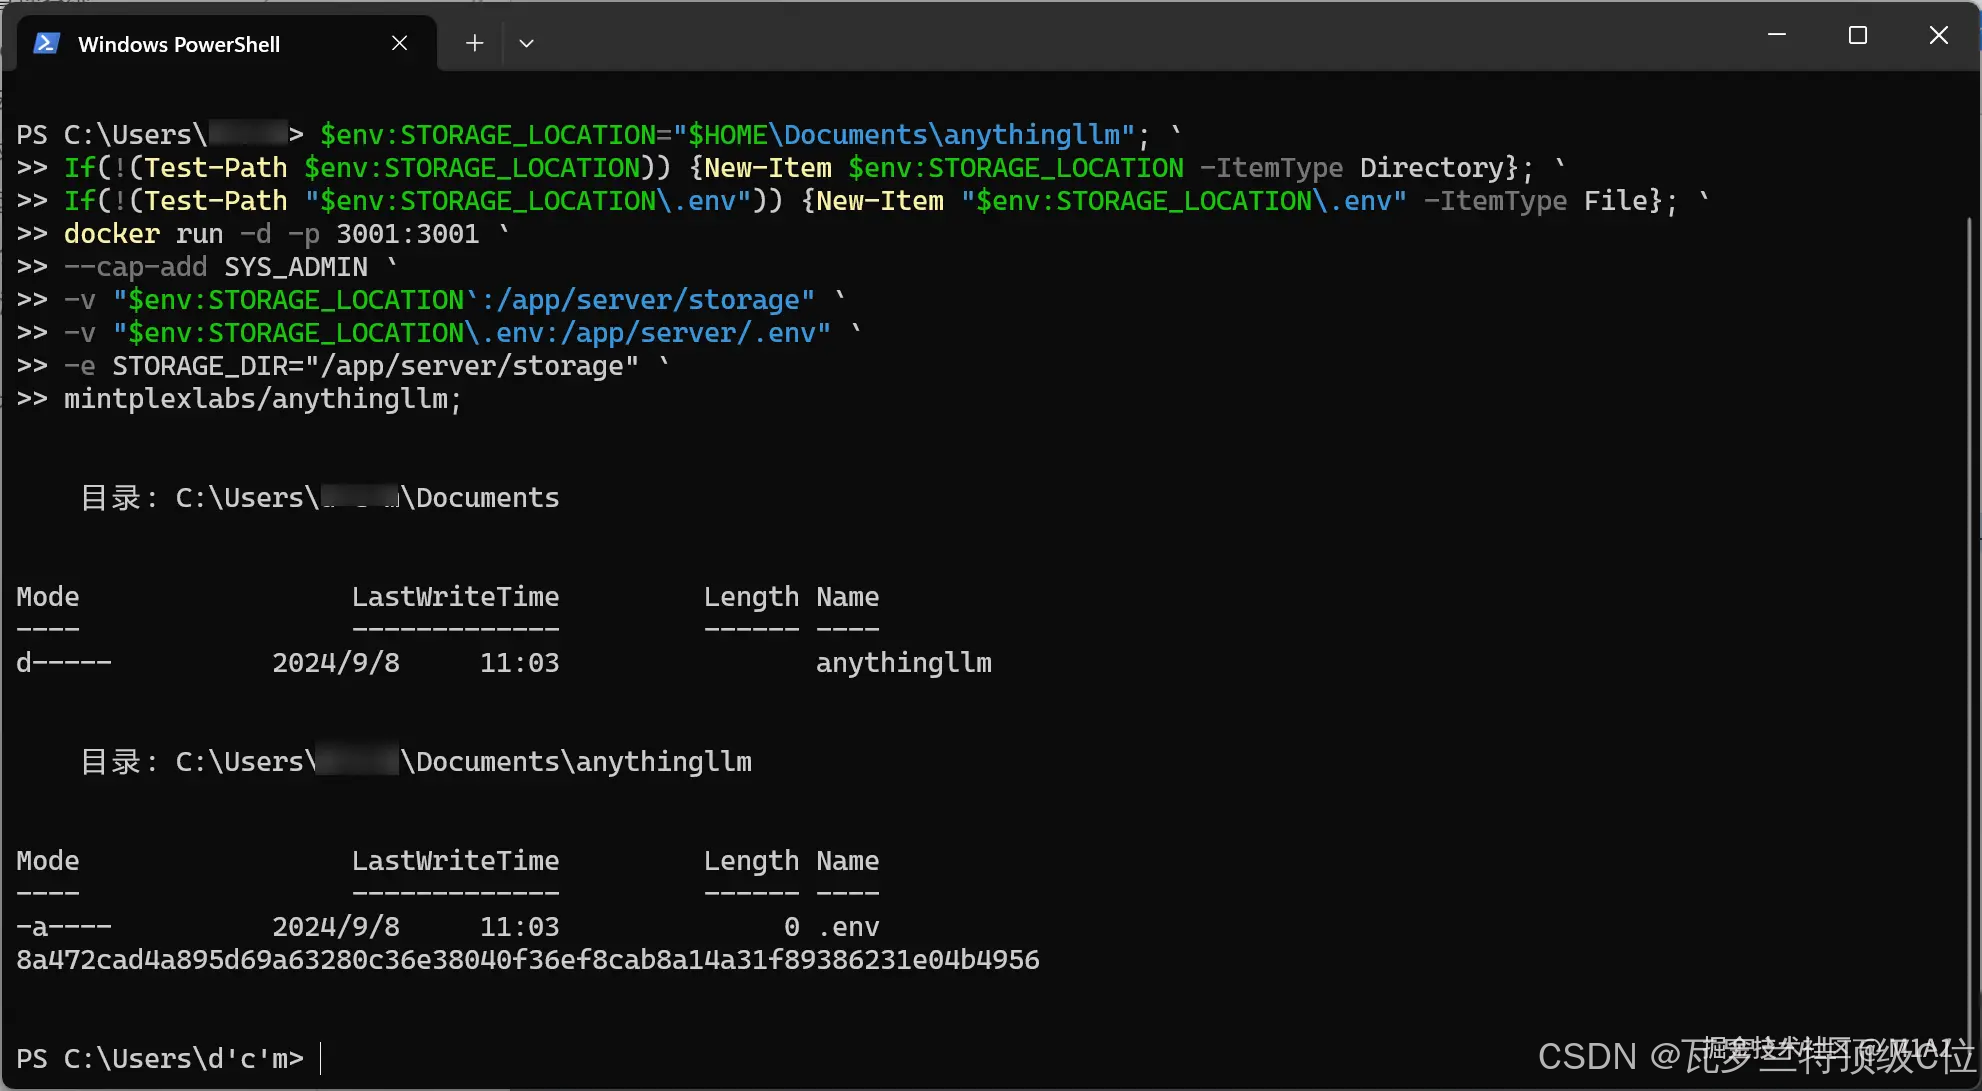Screen dimensions: 1982x1091
Task: Minimize the terminal window
Action: tap(1777, 35)
